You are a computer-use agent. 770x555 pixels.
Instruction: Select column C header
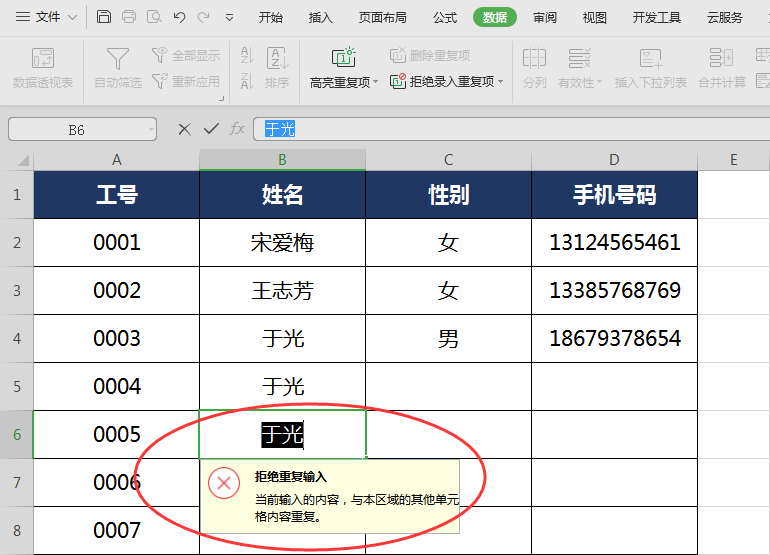pyautogui.click(x=448, y=160)
